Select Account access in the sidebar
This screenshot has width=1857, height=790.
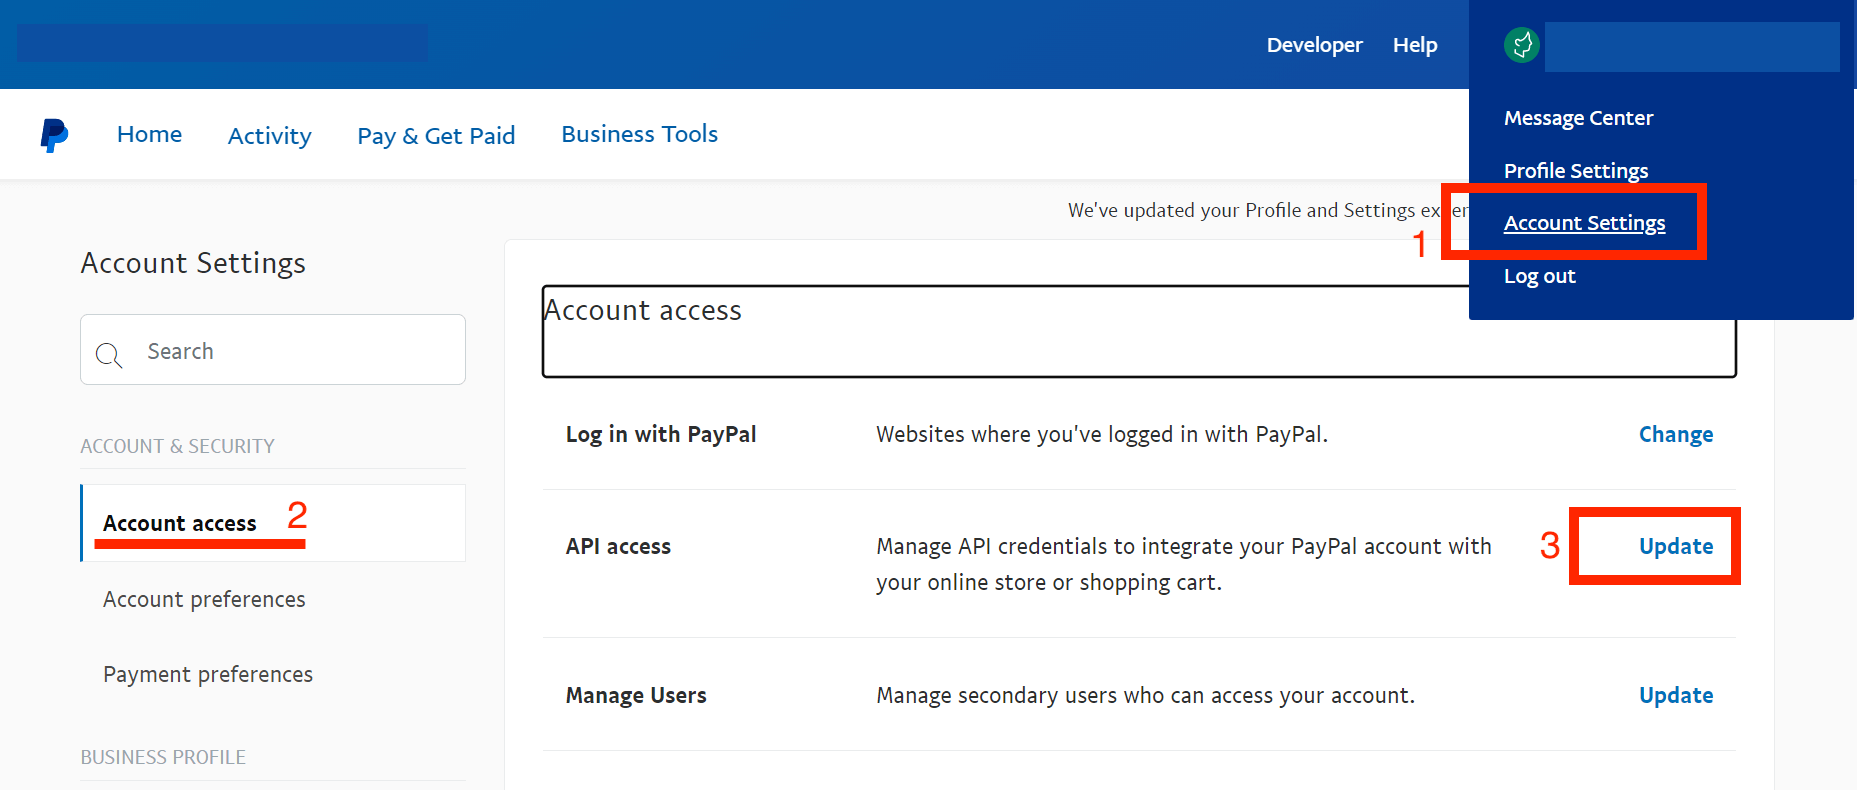click(180, 523)
